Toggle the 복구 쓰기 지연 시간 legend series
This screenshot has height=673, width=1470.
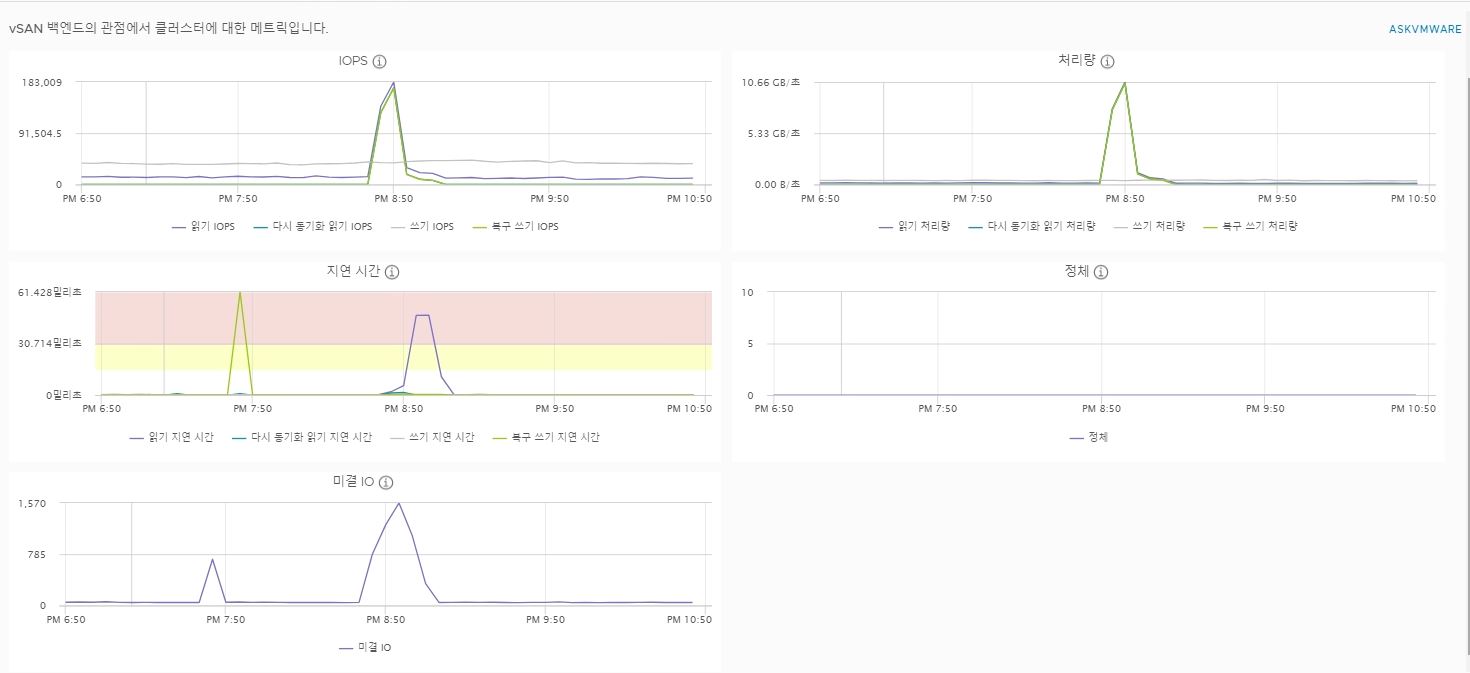coord(547,437)
